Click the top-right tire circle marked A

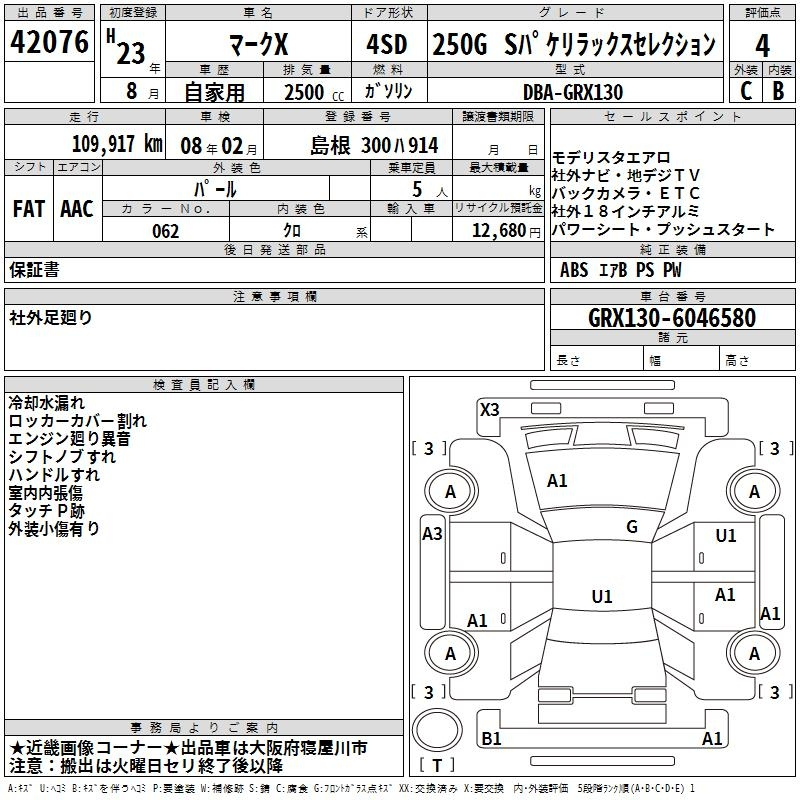[x=754, y=491]
